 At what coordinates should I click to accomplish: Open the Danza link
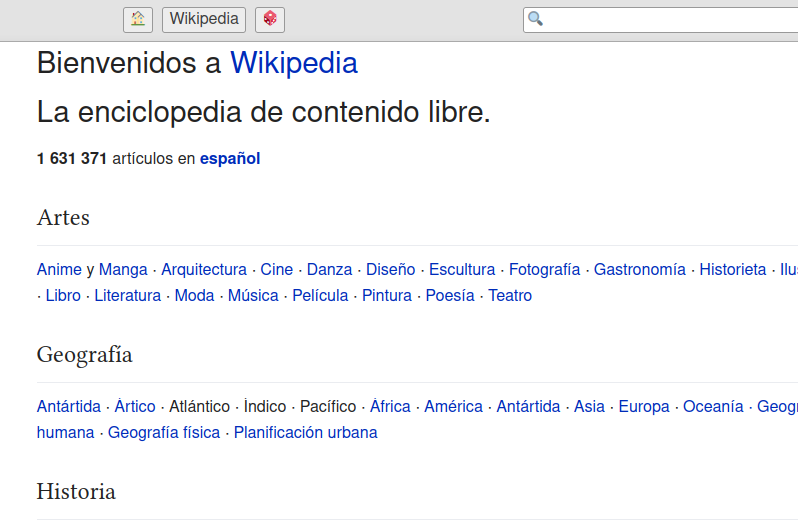(x=329, y=269)
